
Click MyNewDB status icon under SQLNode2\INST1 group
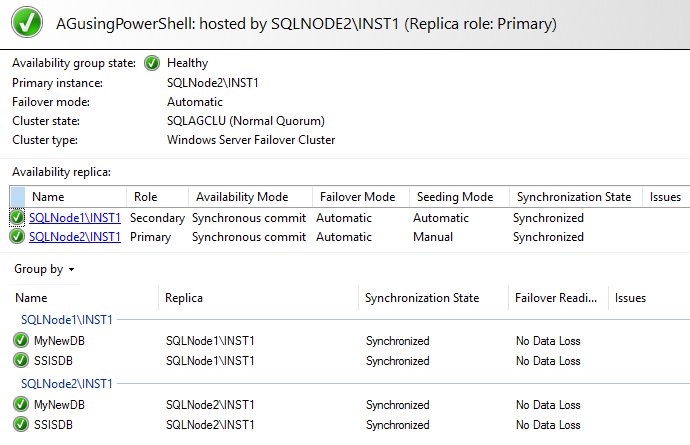pos(22,405)
